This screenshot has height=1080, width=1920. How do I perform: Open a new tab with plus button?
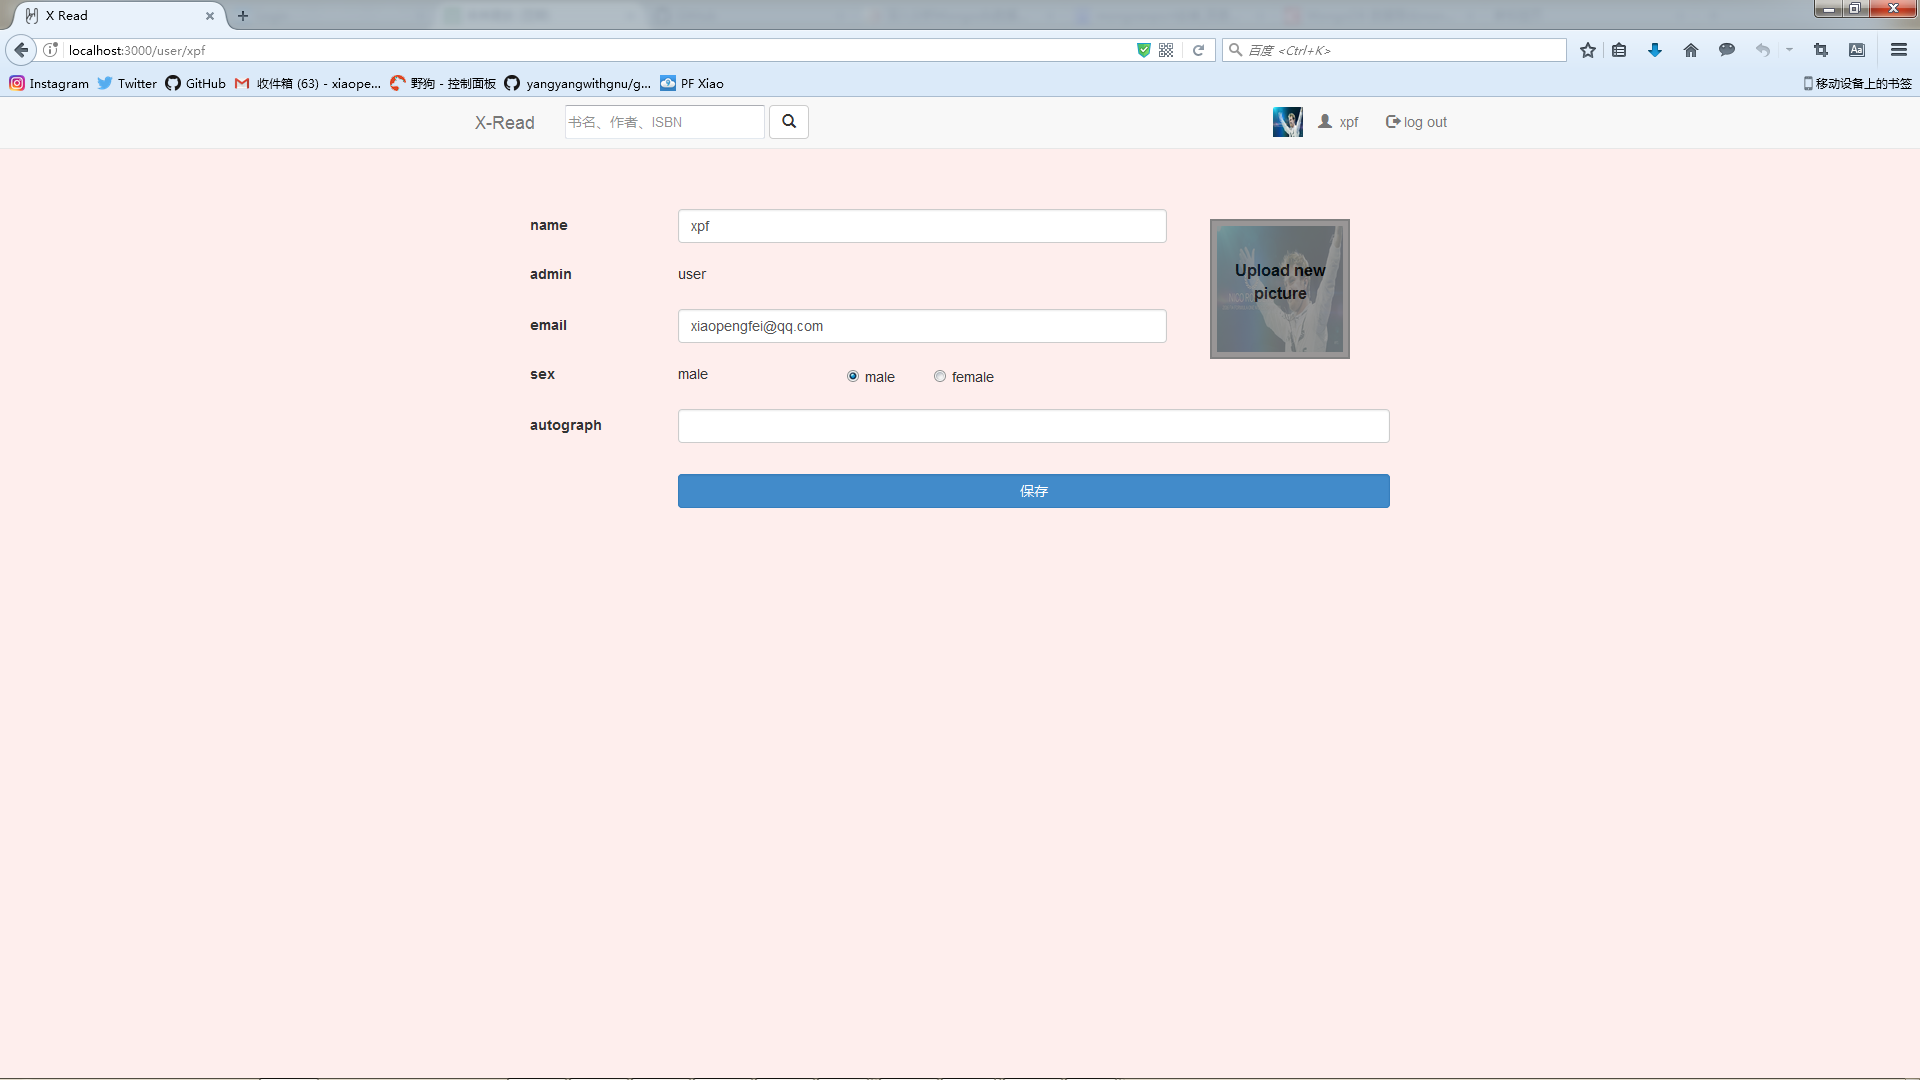click(243, 16)
